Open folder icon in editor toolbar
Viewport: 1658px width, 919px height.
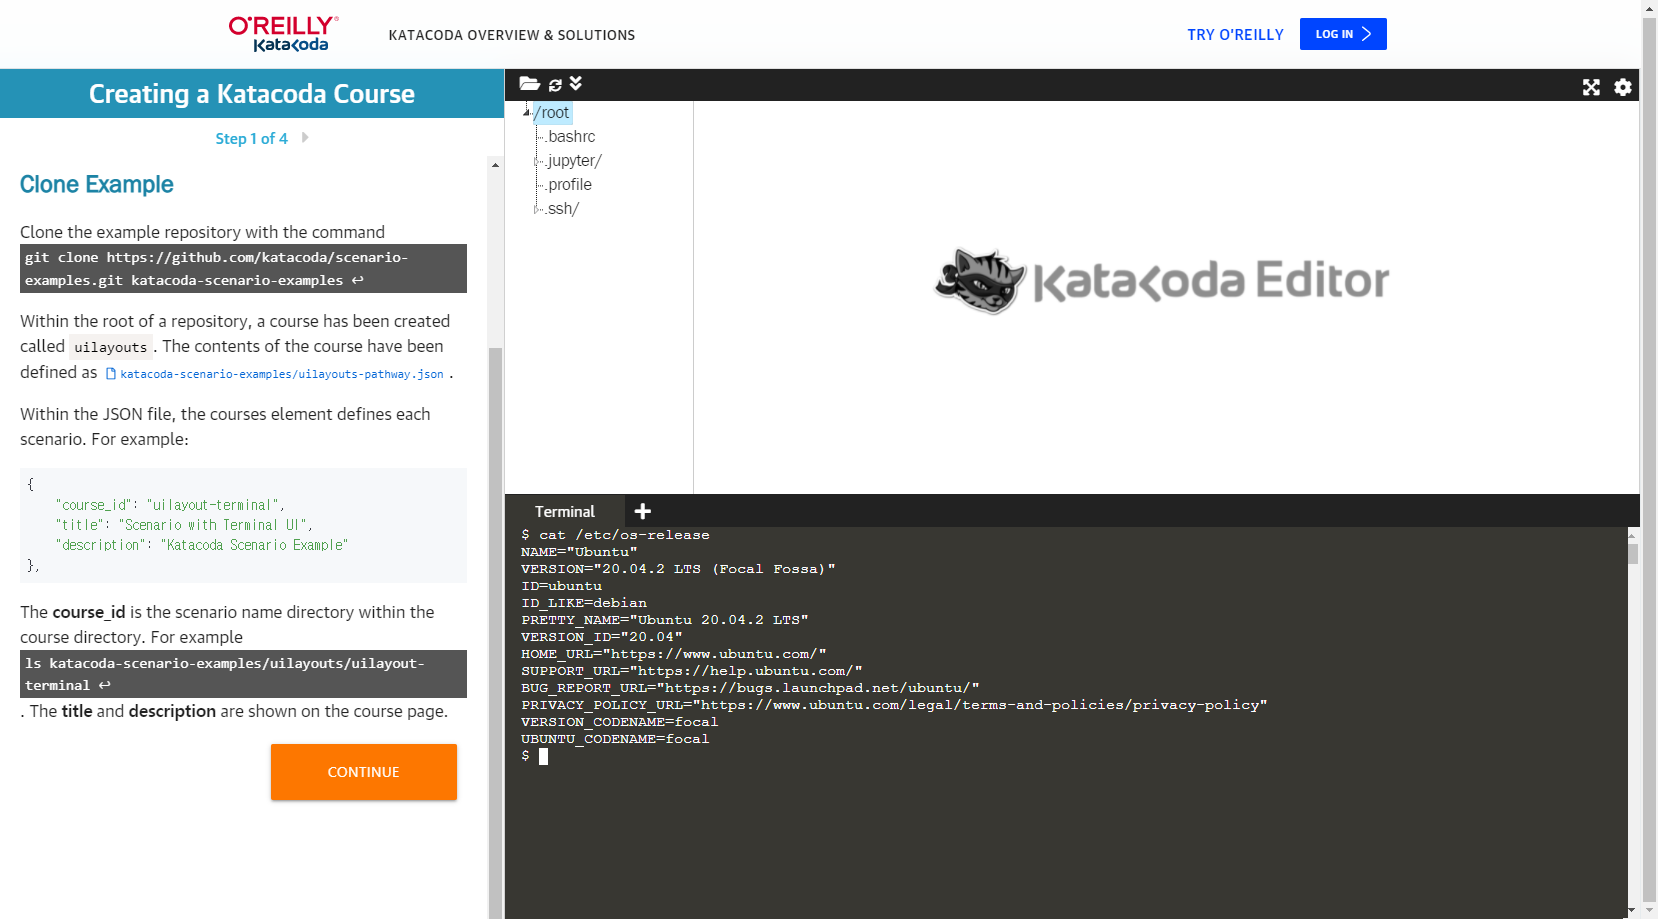click(530, 84)
